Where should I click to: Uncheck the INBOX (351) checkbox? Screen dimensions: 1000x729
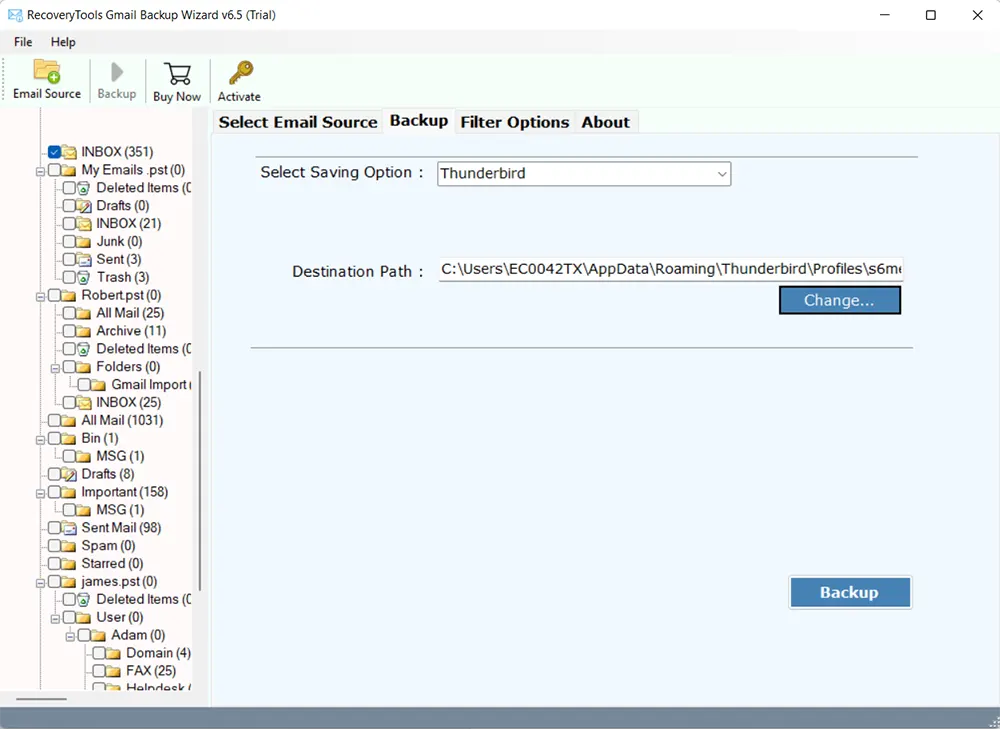[x=53, y=152]
